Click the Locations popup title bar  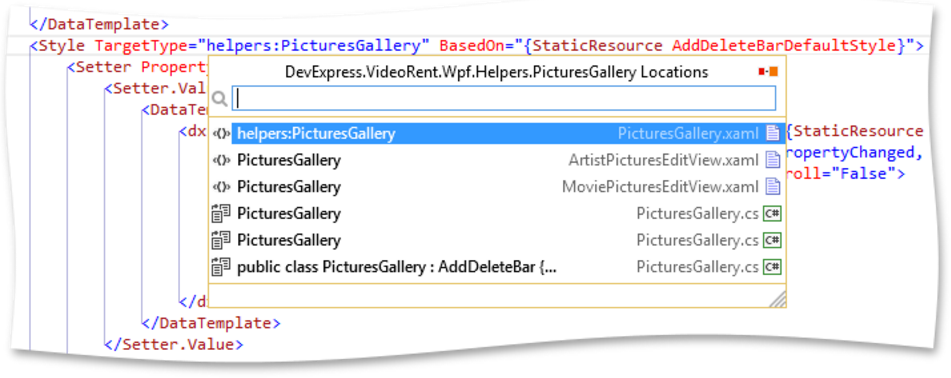coord(496,72)
